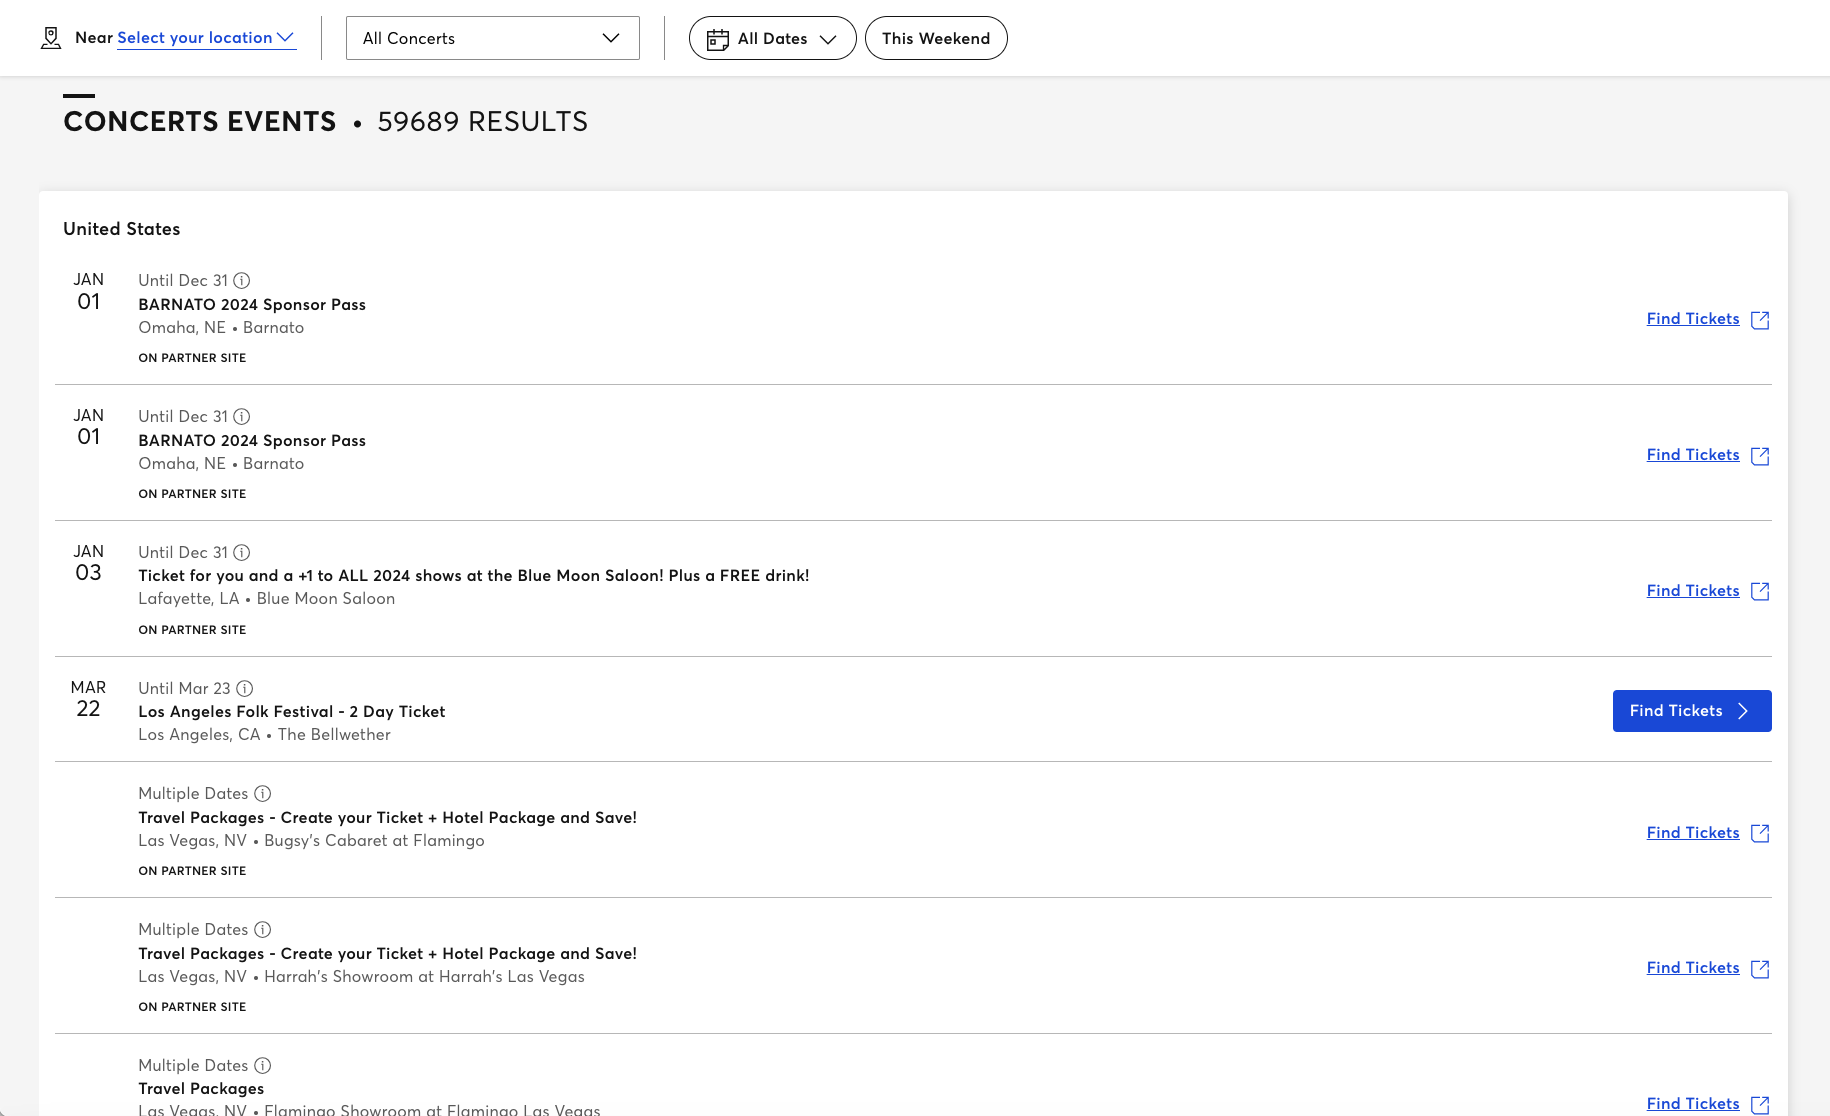Click the calendar icon in All Dates
The image size is (1830, 1116).
(x=718, y=39)
